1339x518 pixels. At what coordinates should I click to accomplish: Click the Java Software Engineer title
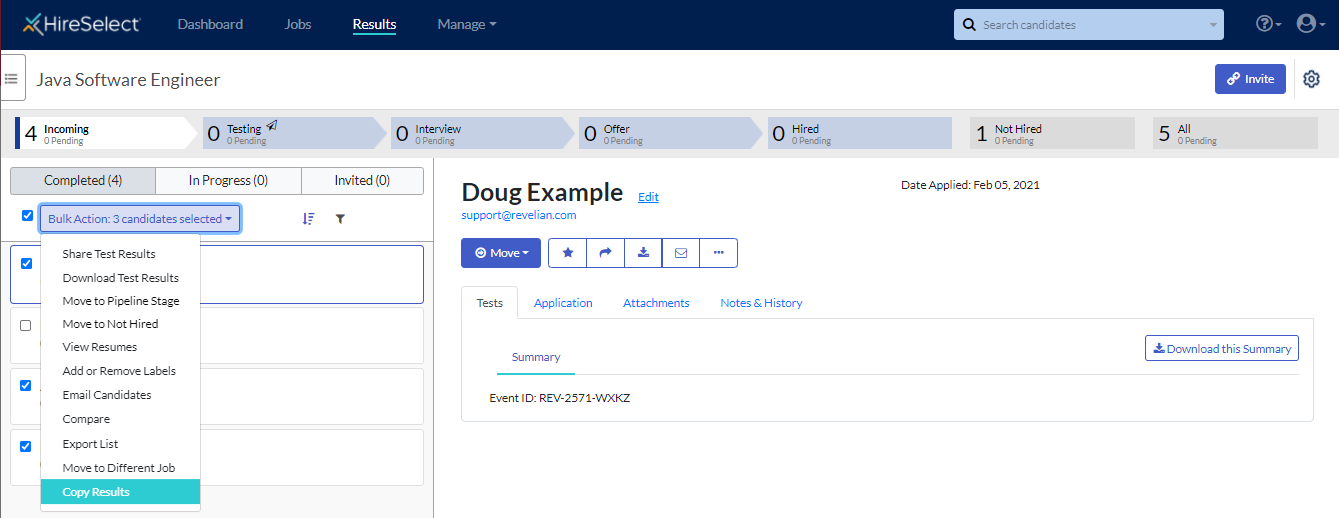point(128,80)
